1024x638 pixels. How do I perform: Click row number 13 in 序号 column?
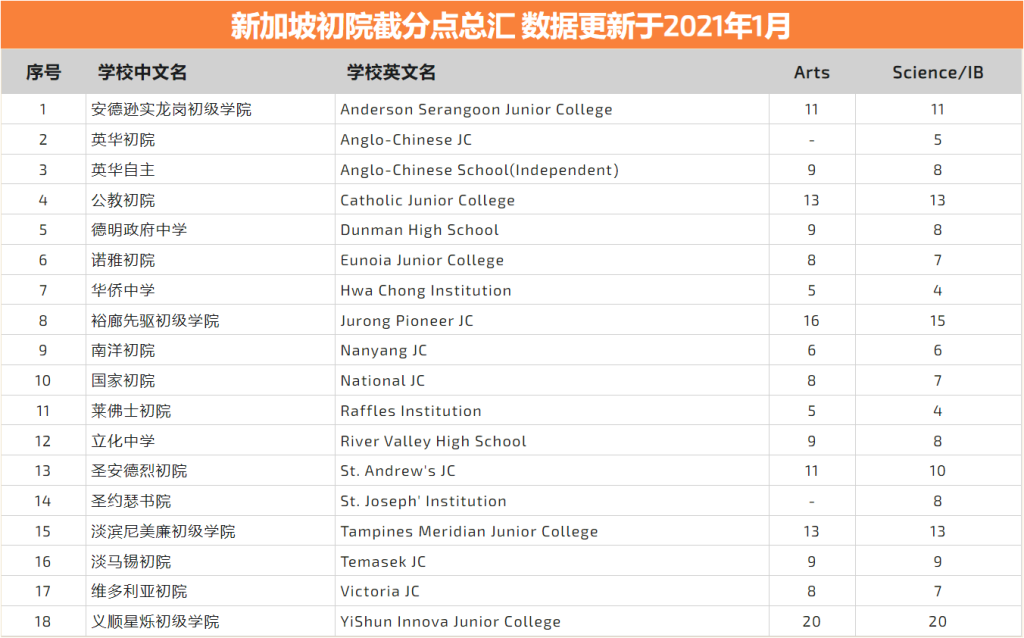pyautogui.click(x=42, y=471)
